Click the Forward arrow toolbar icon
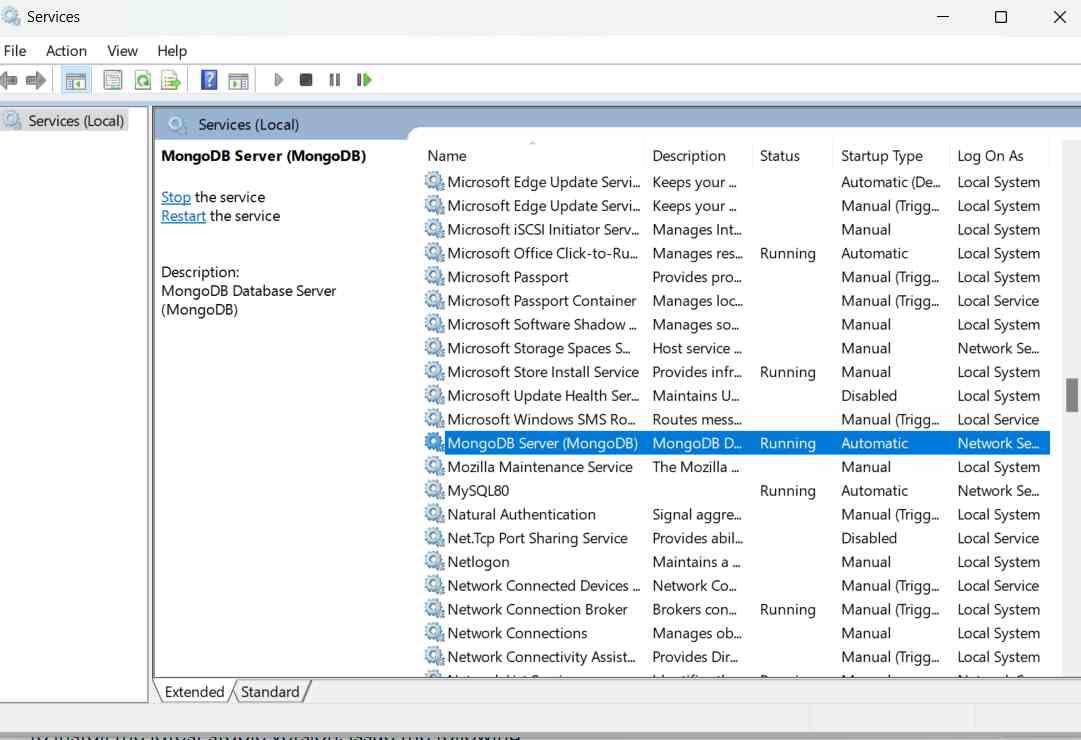Viewport: 1081px width, 740px height. click(x=35, y=80)
